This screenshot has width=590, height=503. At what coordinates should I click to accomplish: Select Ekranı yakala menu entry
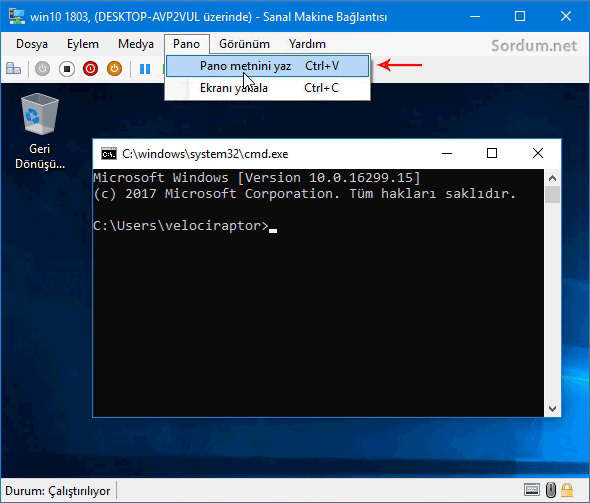[268, 88]
